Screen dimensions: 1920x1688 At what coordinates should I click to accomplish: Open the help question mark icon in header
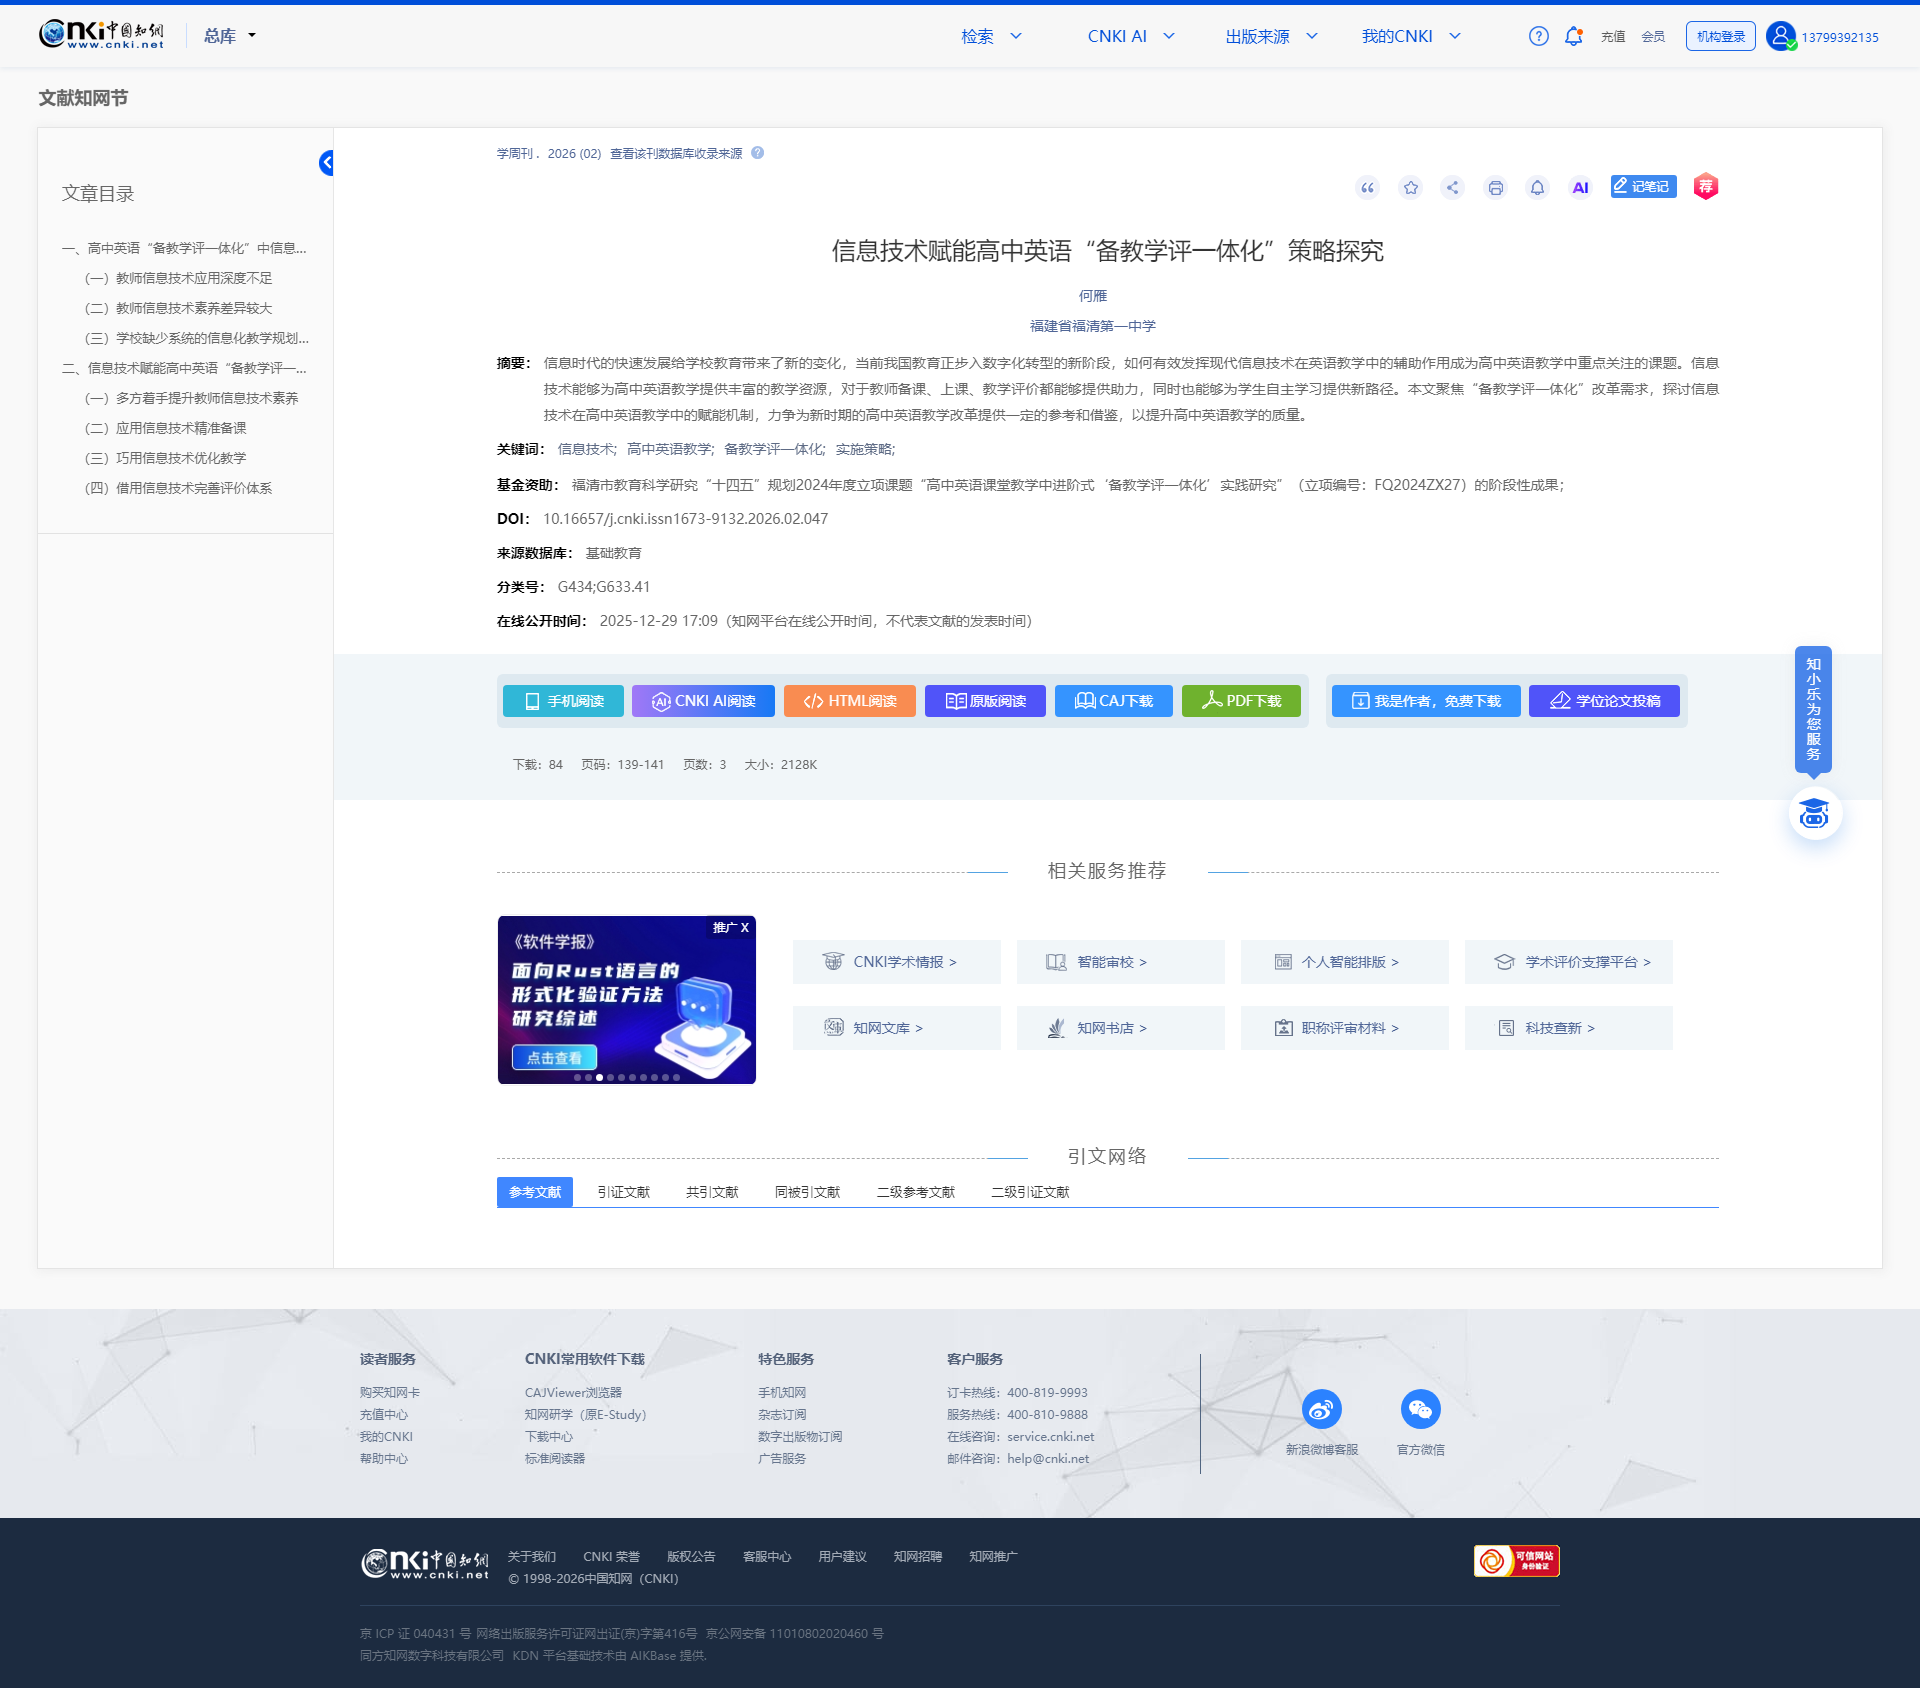(1538, 37)
